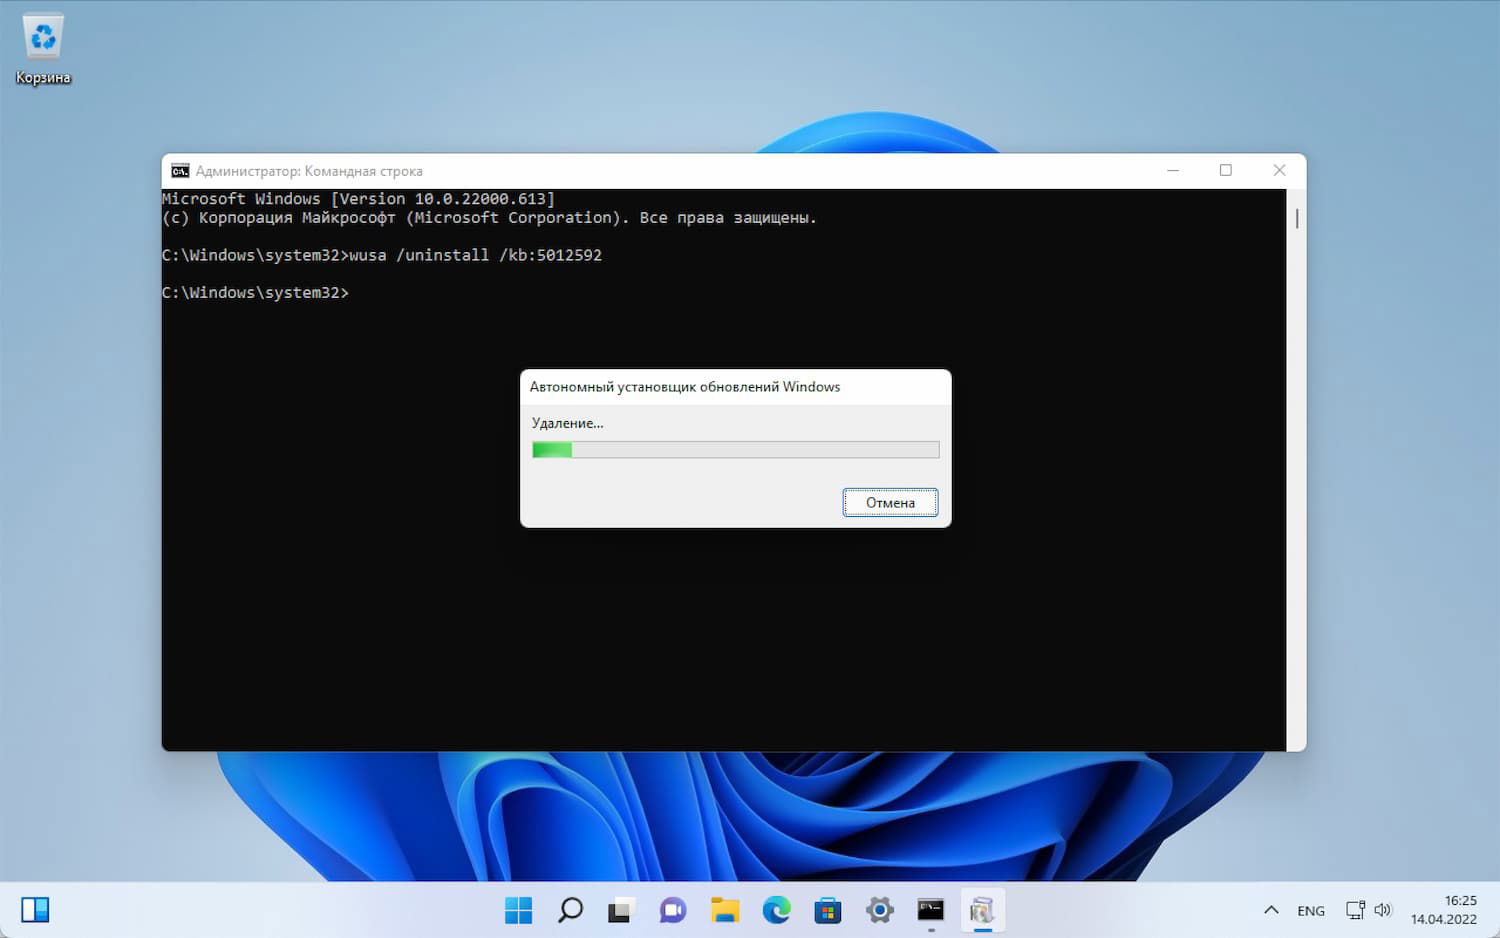1500x938 pixels.
Task: Open the network icon in the system tray
Action: click(1355, 910)
